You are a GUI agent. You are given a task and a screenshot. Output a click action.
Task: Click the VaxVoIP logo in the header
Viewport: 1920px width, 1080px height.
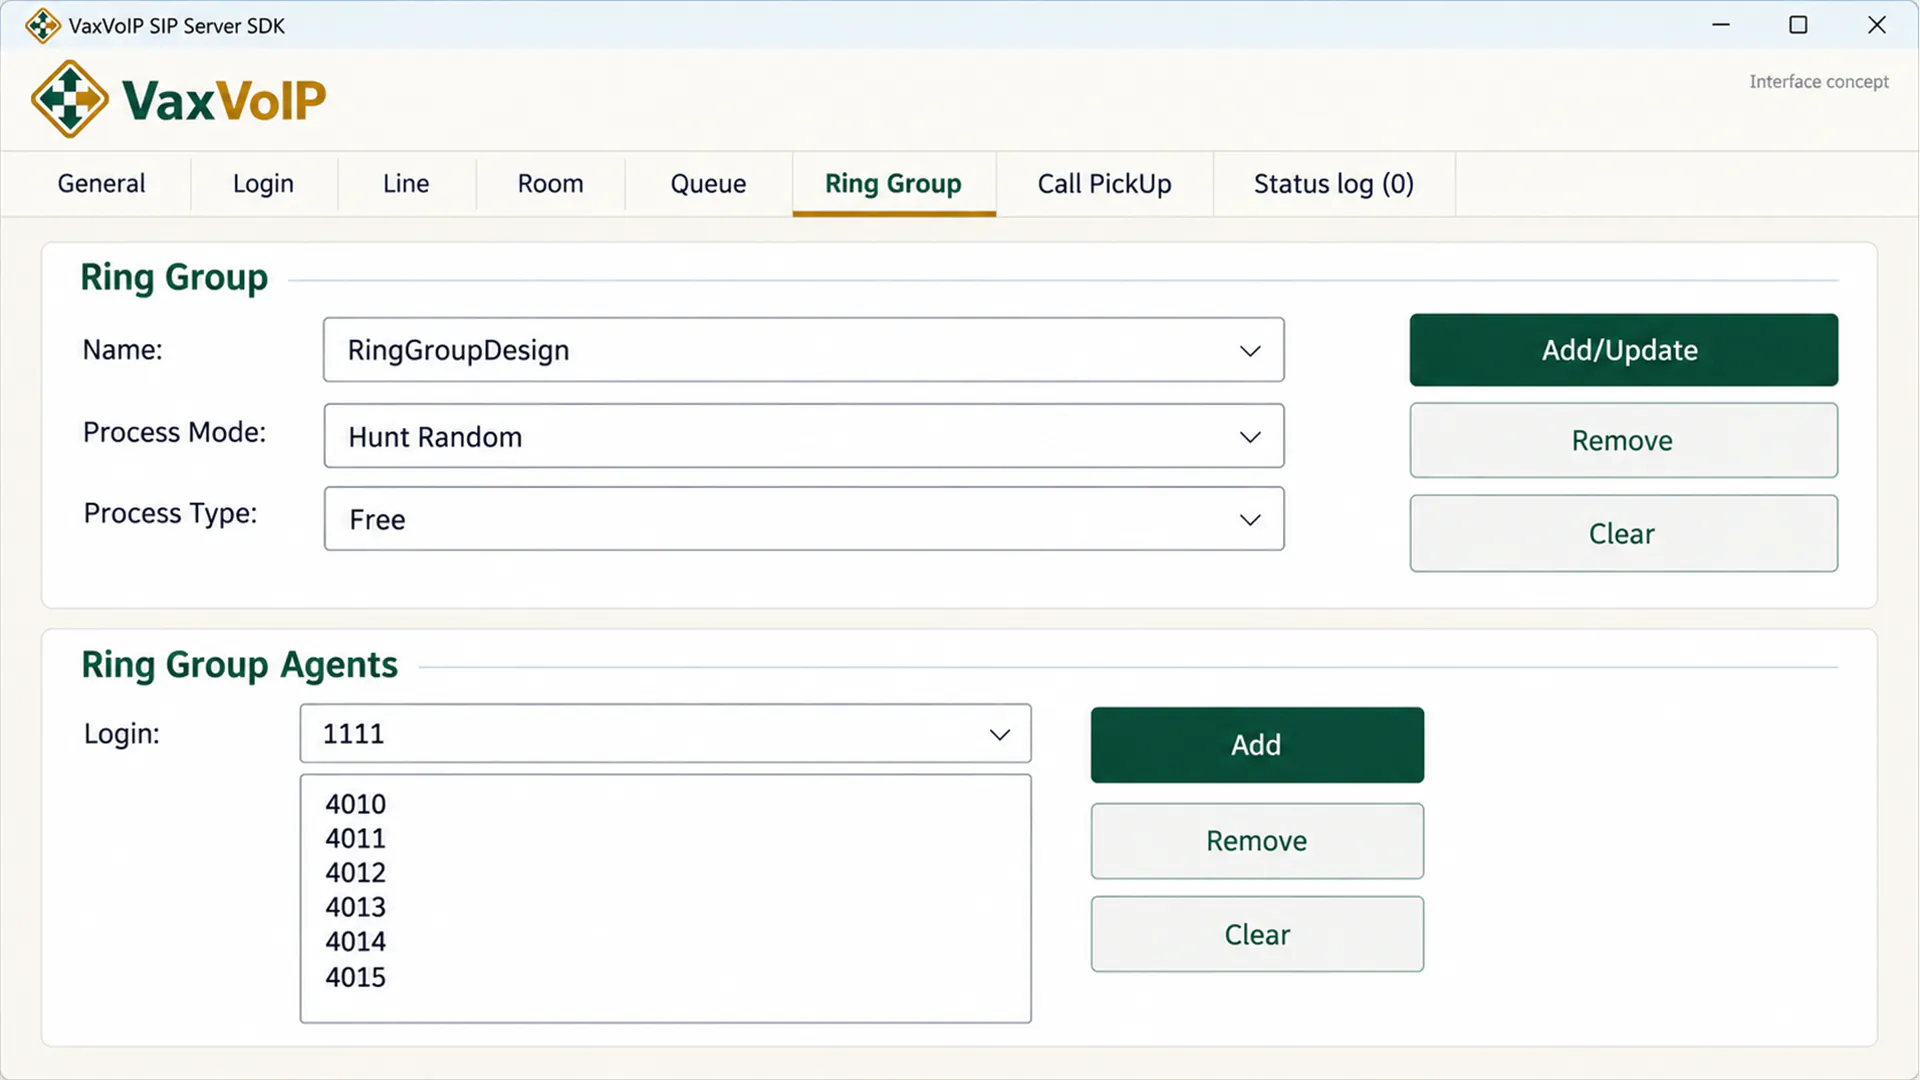pyautogui.click(x=178, y=99)
